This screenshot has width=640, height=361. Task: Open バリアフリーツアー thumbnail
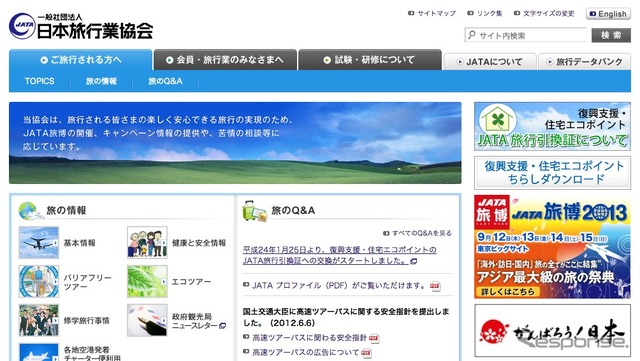(x=38, y=281)
